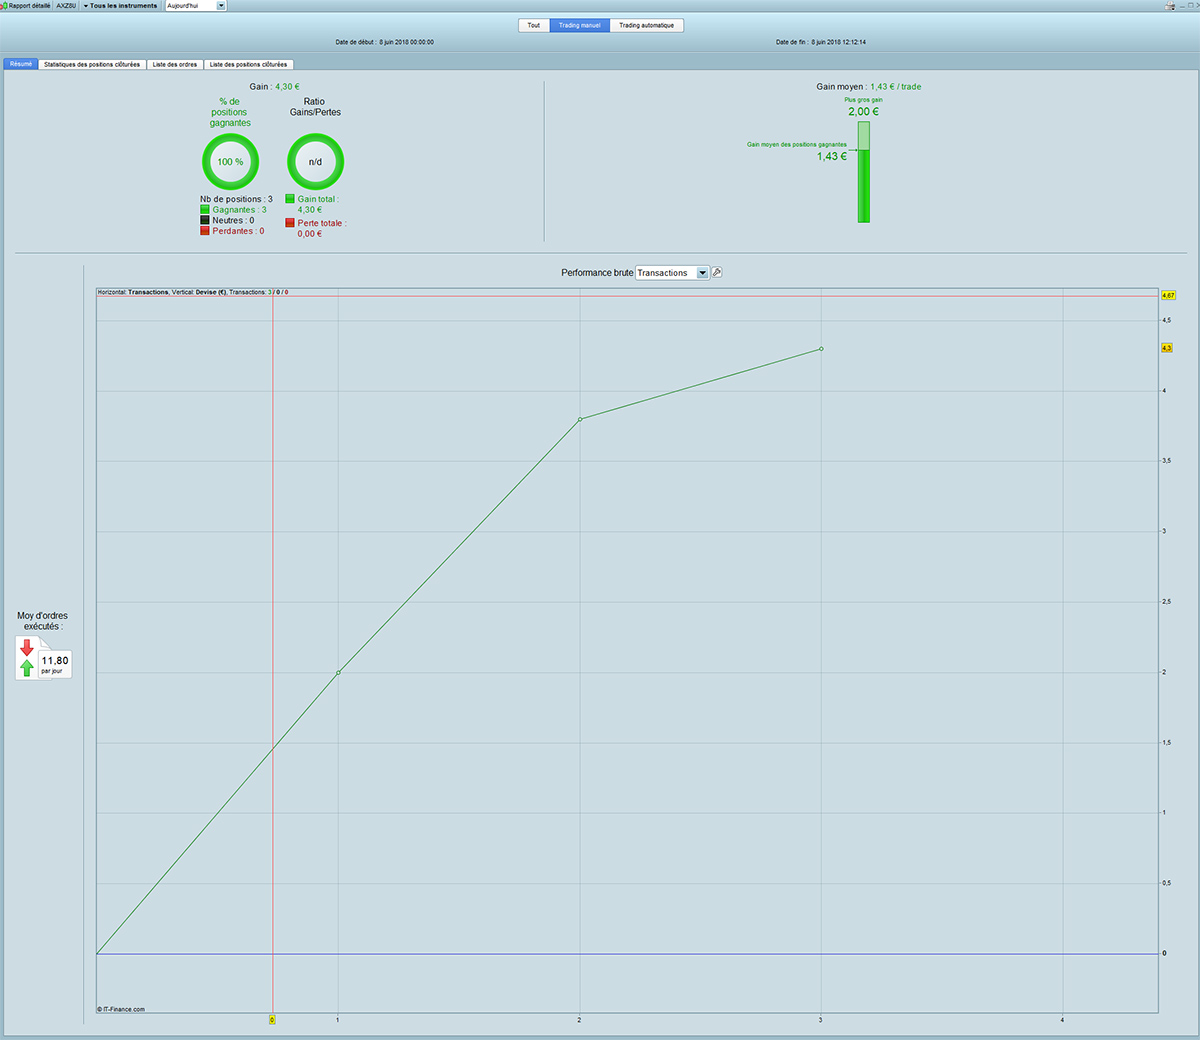Click the wrench settings icon beside Transactions
1200x1040 pixels.
tap(717, 272)
